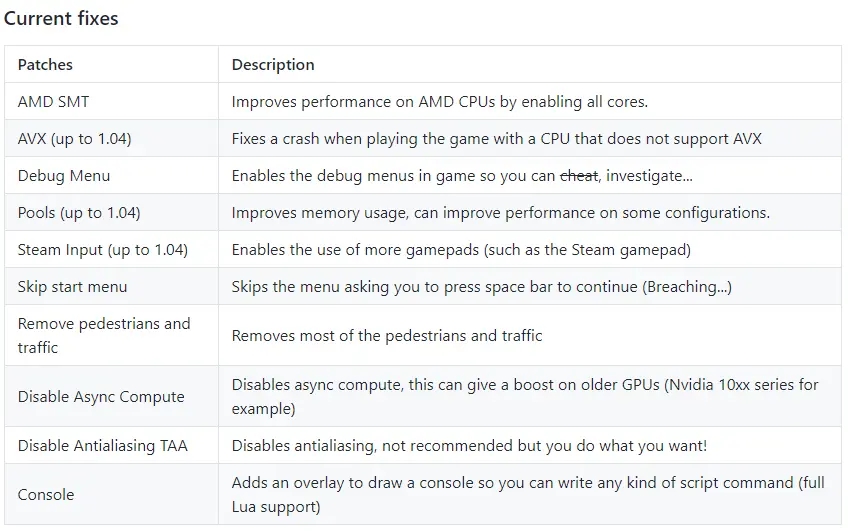This screenshot has height=531, width=849.
Task: Click the "AVX (up to 1.04)" cell
Action: point(74,138)
